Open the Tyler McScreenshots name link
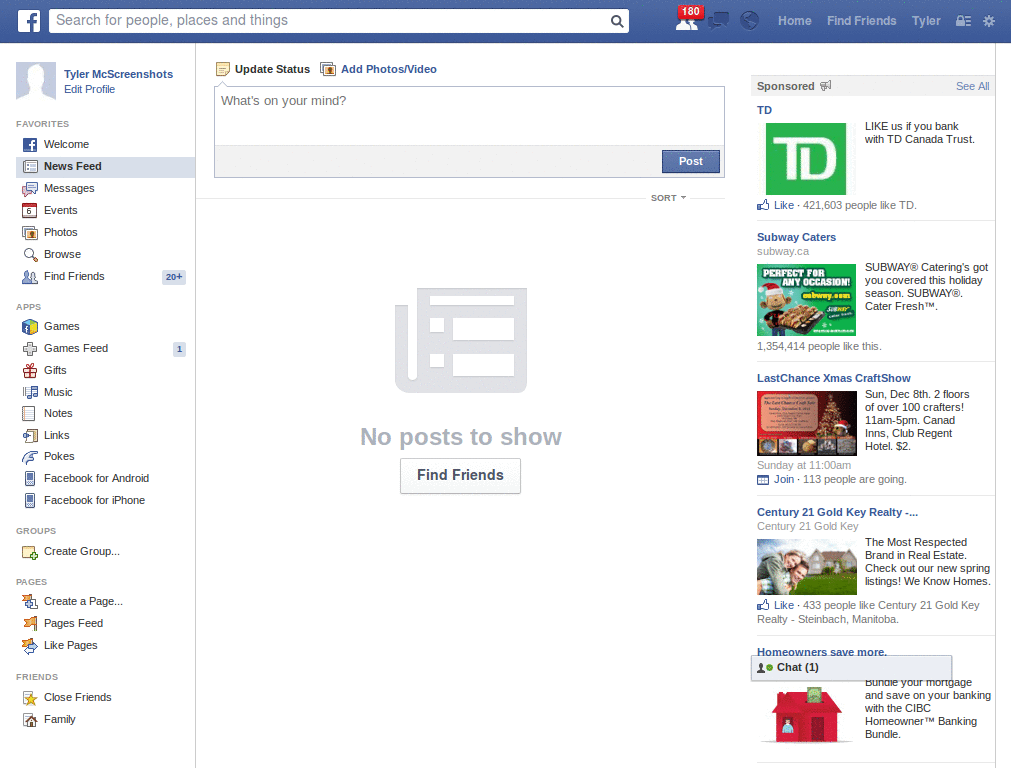Viewport: 1024px width, 768px height. click(x=118, y=74)
